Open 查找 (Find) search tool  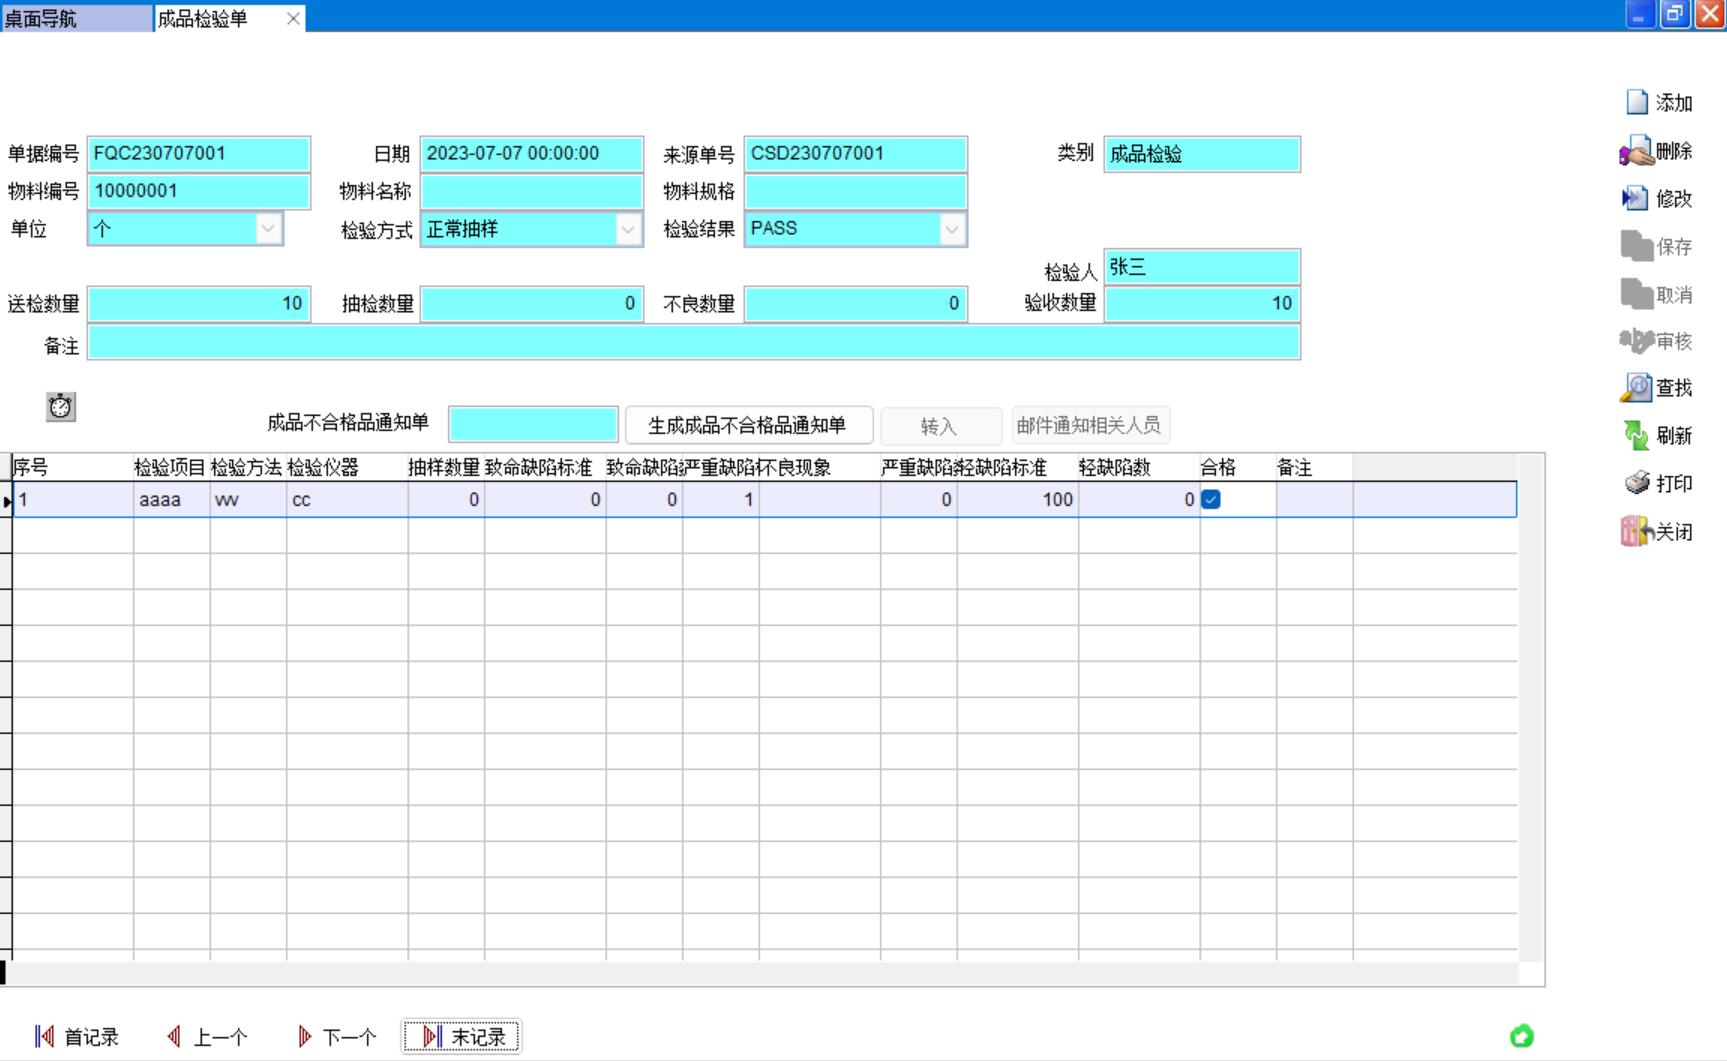pyautogui.click(x=1636, y=387)
